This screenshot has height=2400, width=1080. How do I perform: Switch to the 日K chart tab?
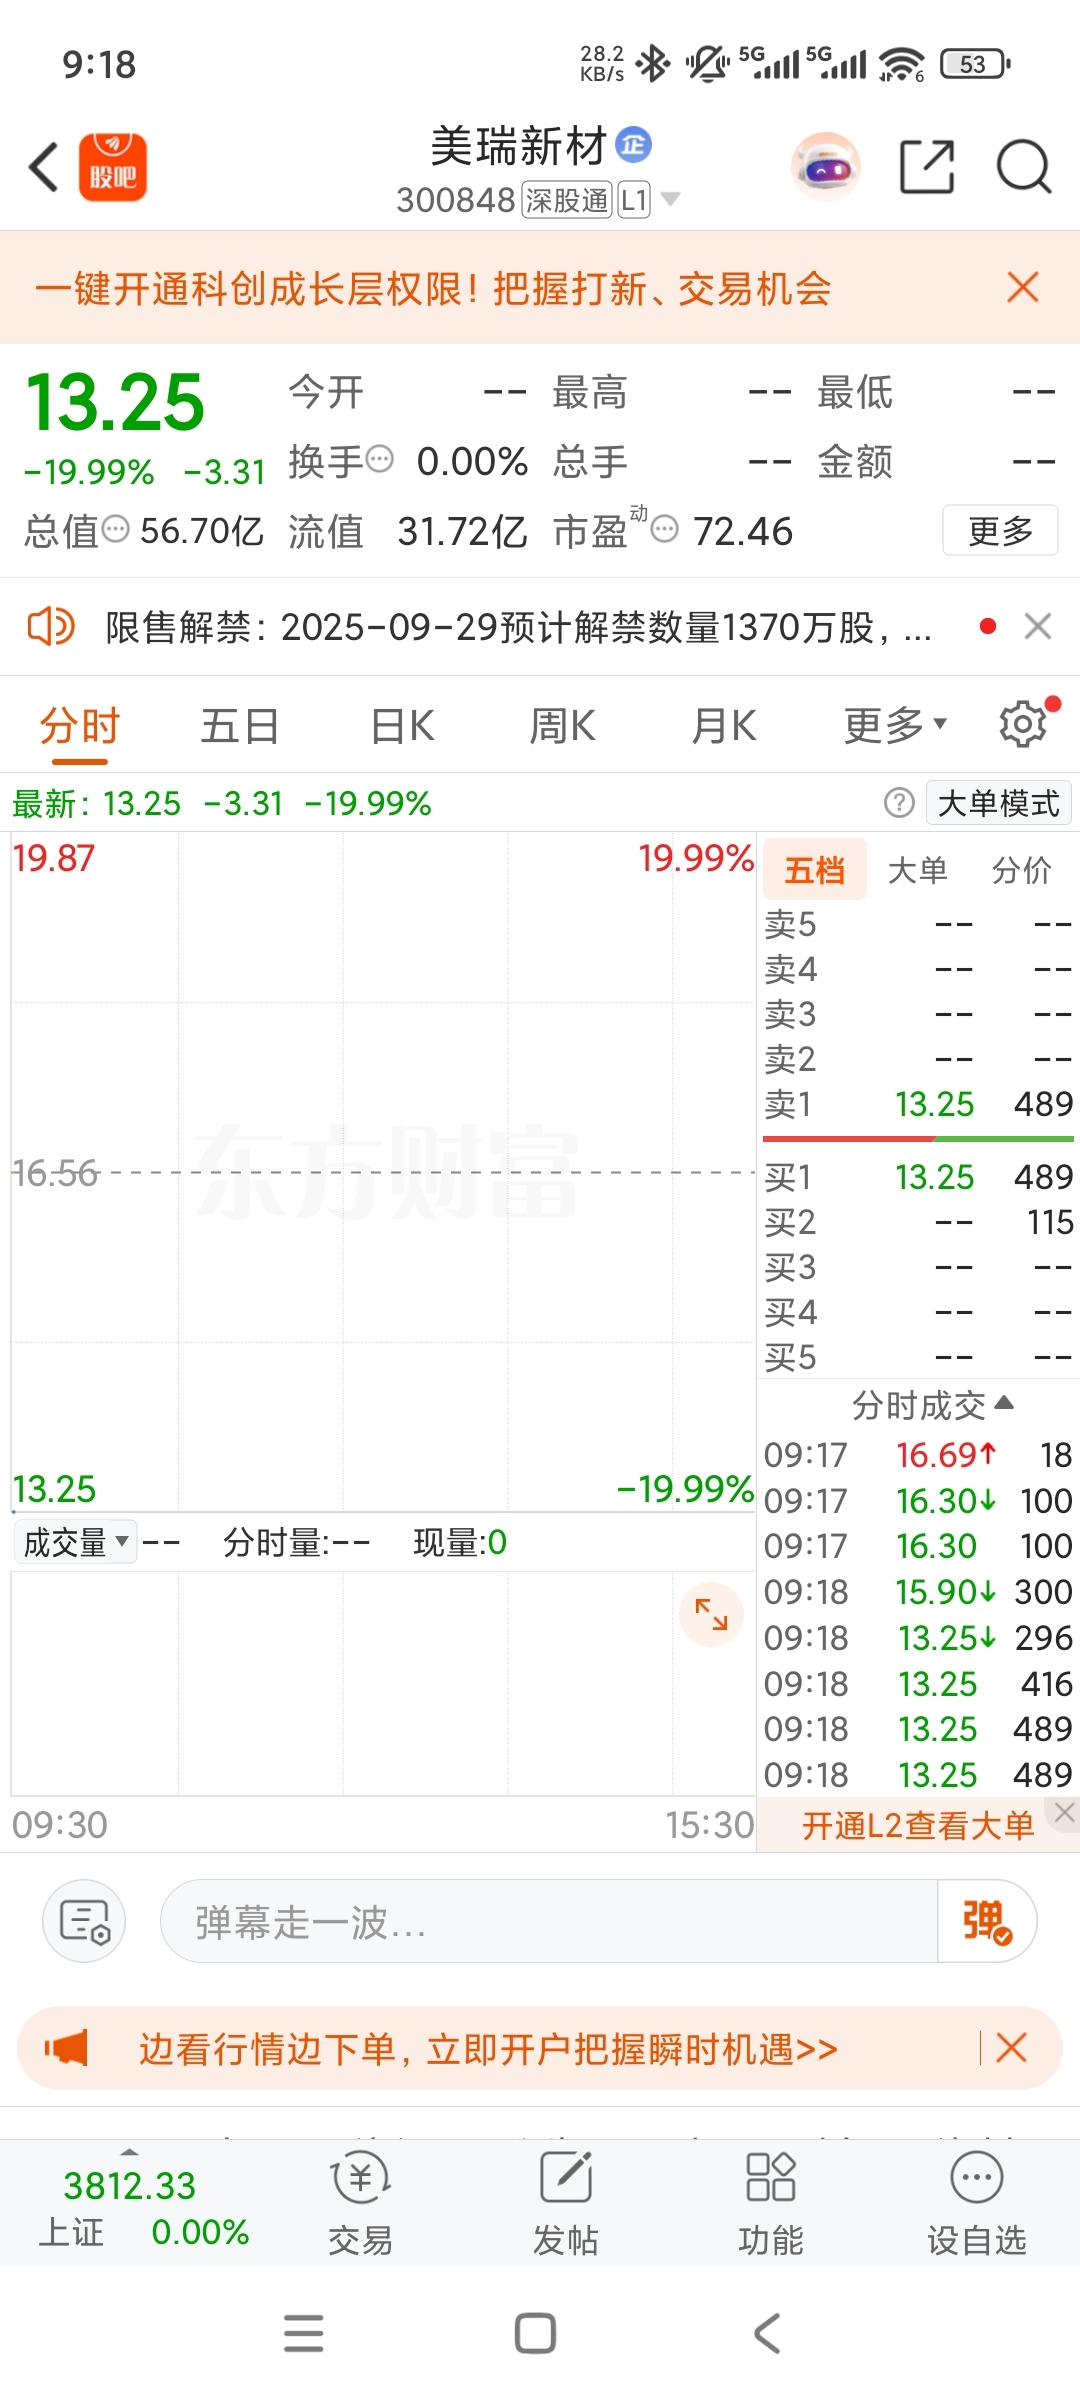[402, 726]
